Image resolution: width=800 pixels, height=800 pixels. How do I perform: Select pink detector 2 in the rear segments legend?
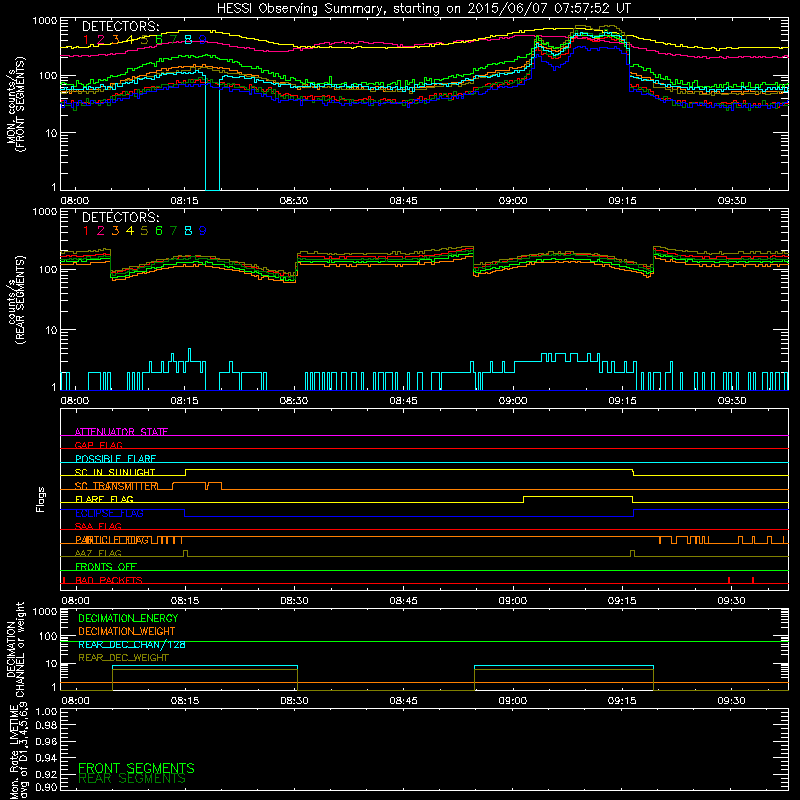click(101, 231)
